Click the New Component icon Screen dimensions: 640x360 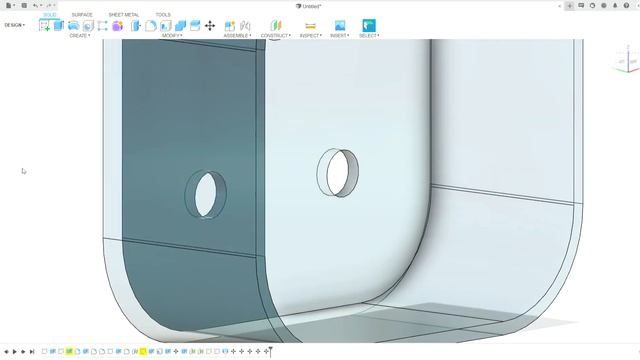230,26
